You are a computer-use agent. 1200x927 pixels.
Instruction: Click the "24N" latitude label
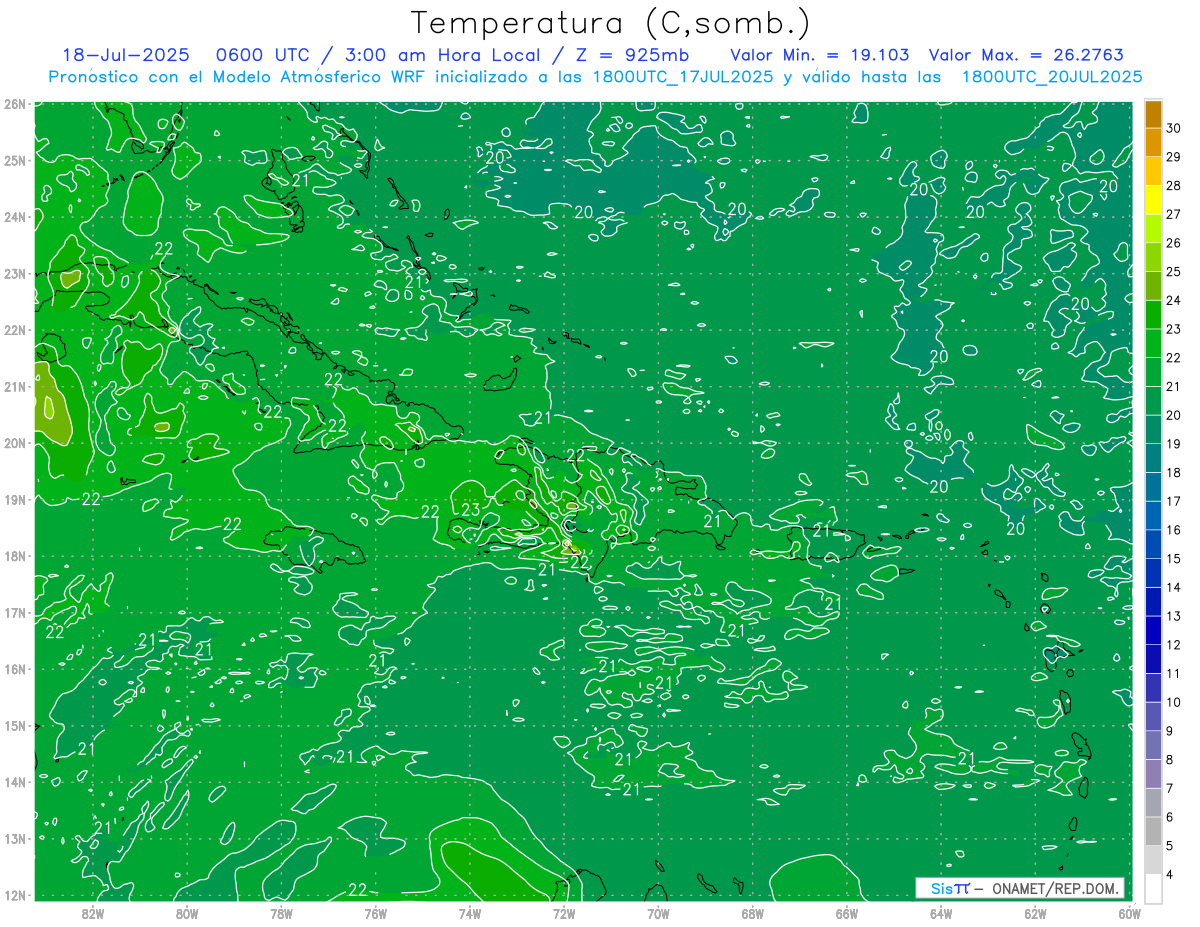tap(14, 217)
